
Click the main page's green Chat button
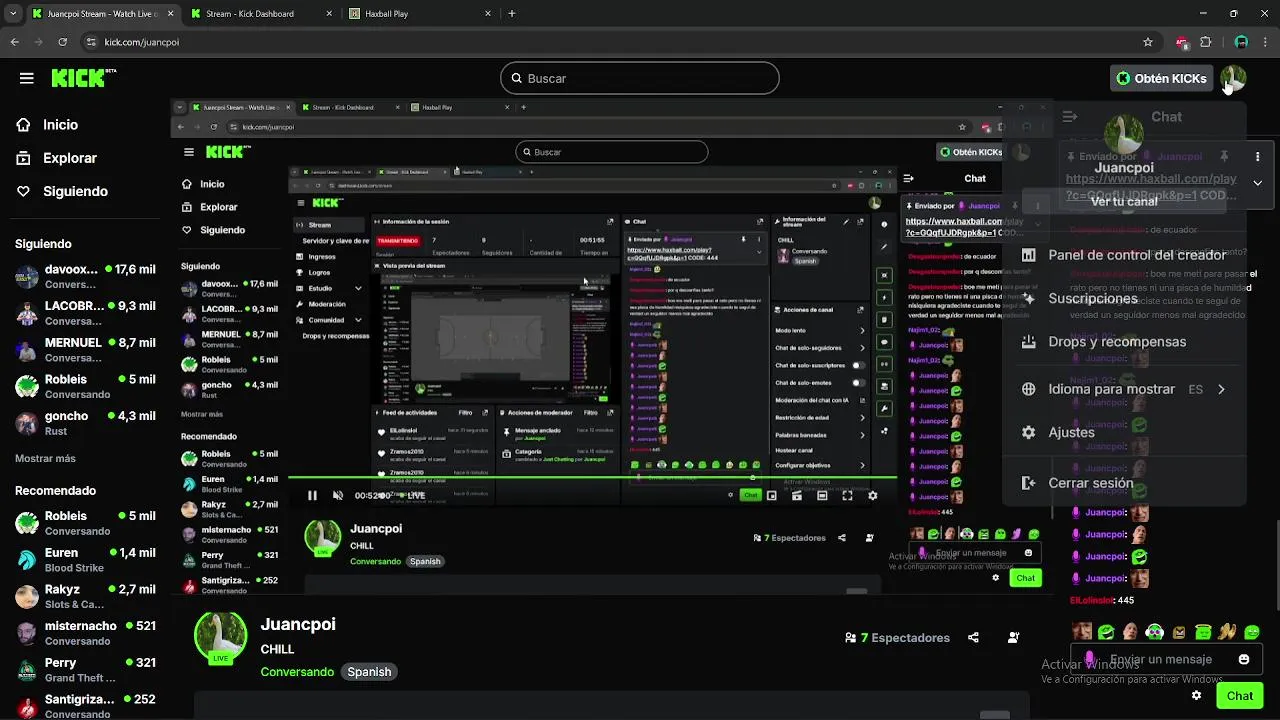(x=1239, y=696)
